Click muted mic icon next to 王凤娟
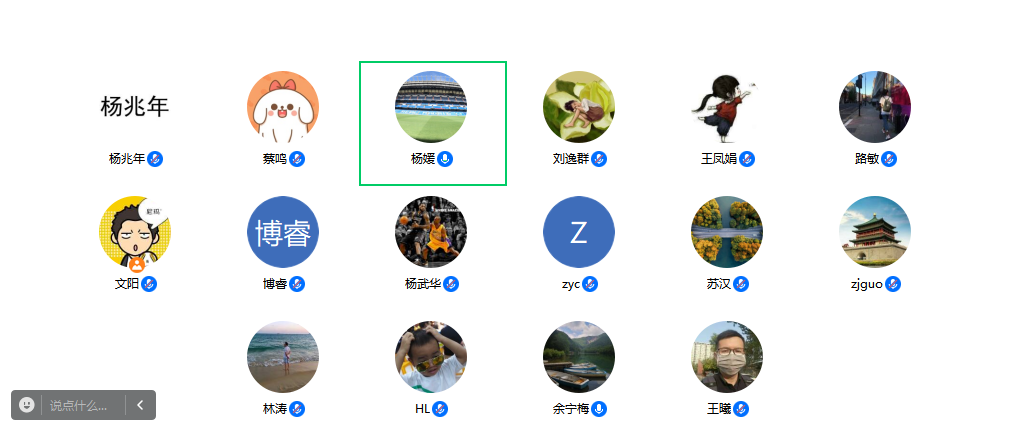This screenshot has width=1014, height=445. click(747, 158)
